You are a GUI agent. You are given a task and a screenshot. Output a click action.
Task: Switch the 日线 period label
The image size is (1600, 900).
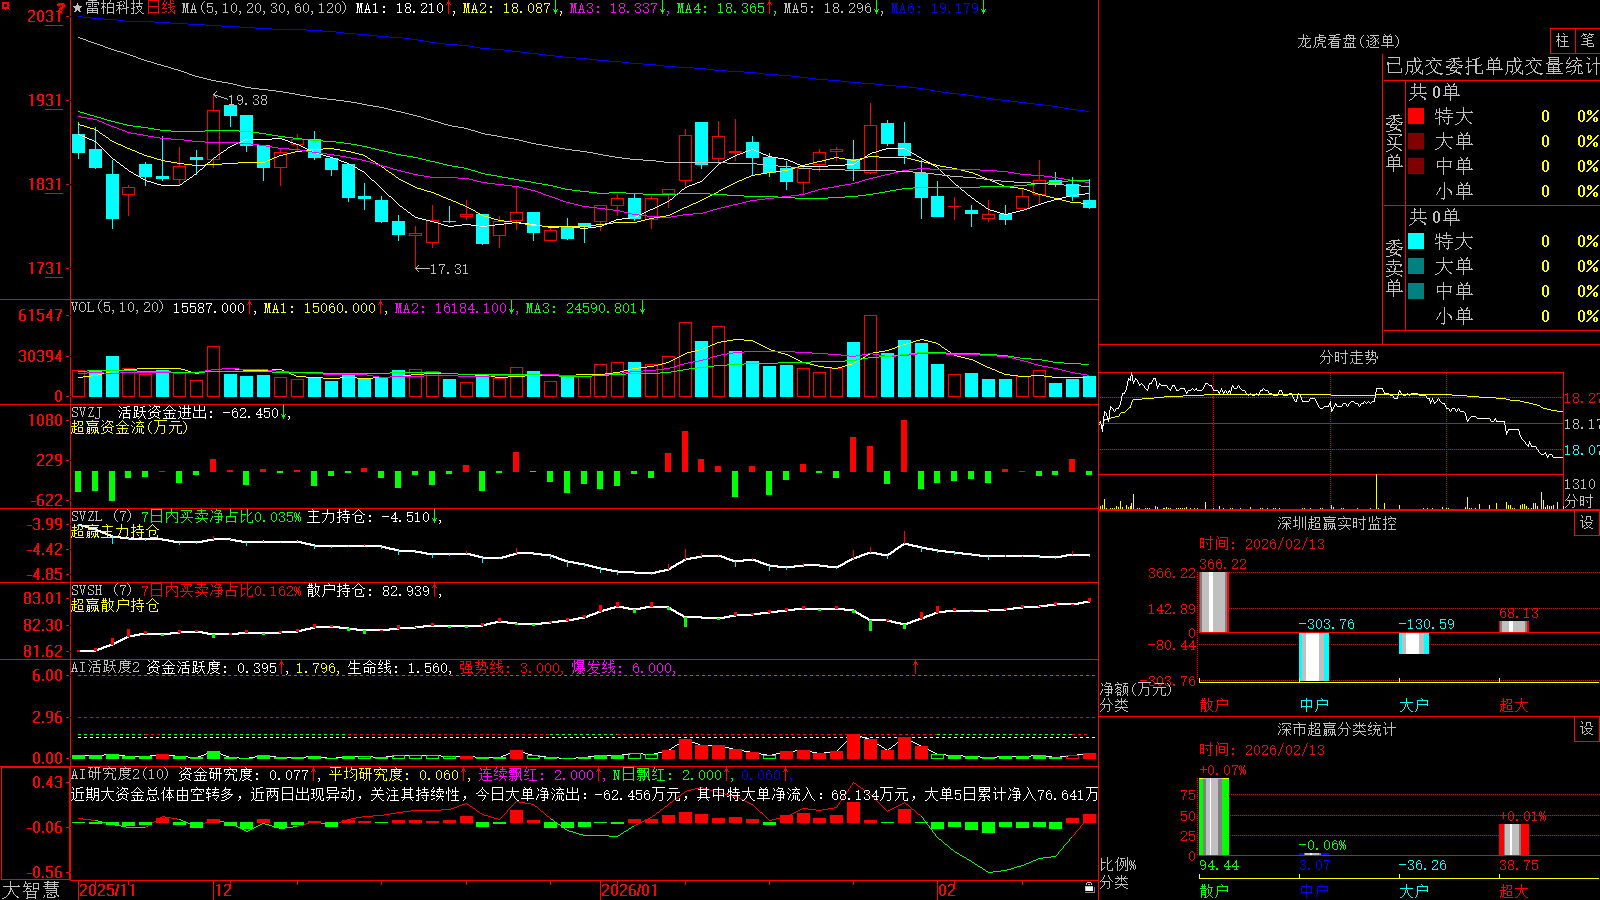tap(161, 8)
